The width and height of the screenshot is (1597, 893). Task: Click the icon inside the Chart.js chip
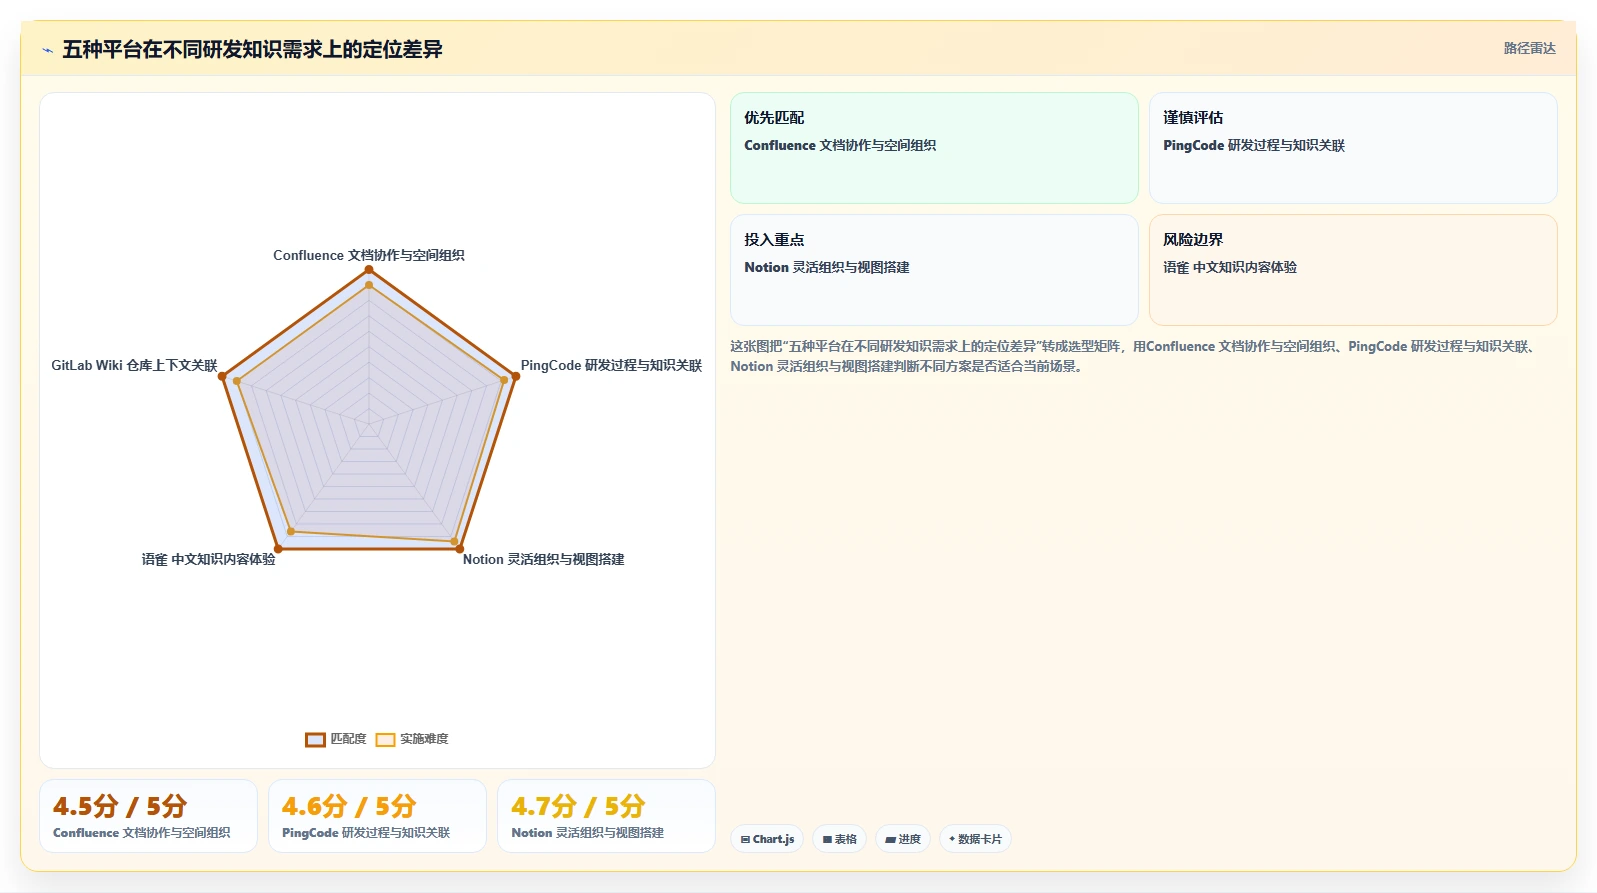(x=745, y=840)
